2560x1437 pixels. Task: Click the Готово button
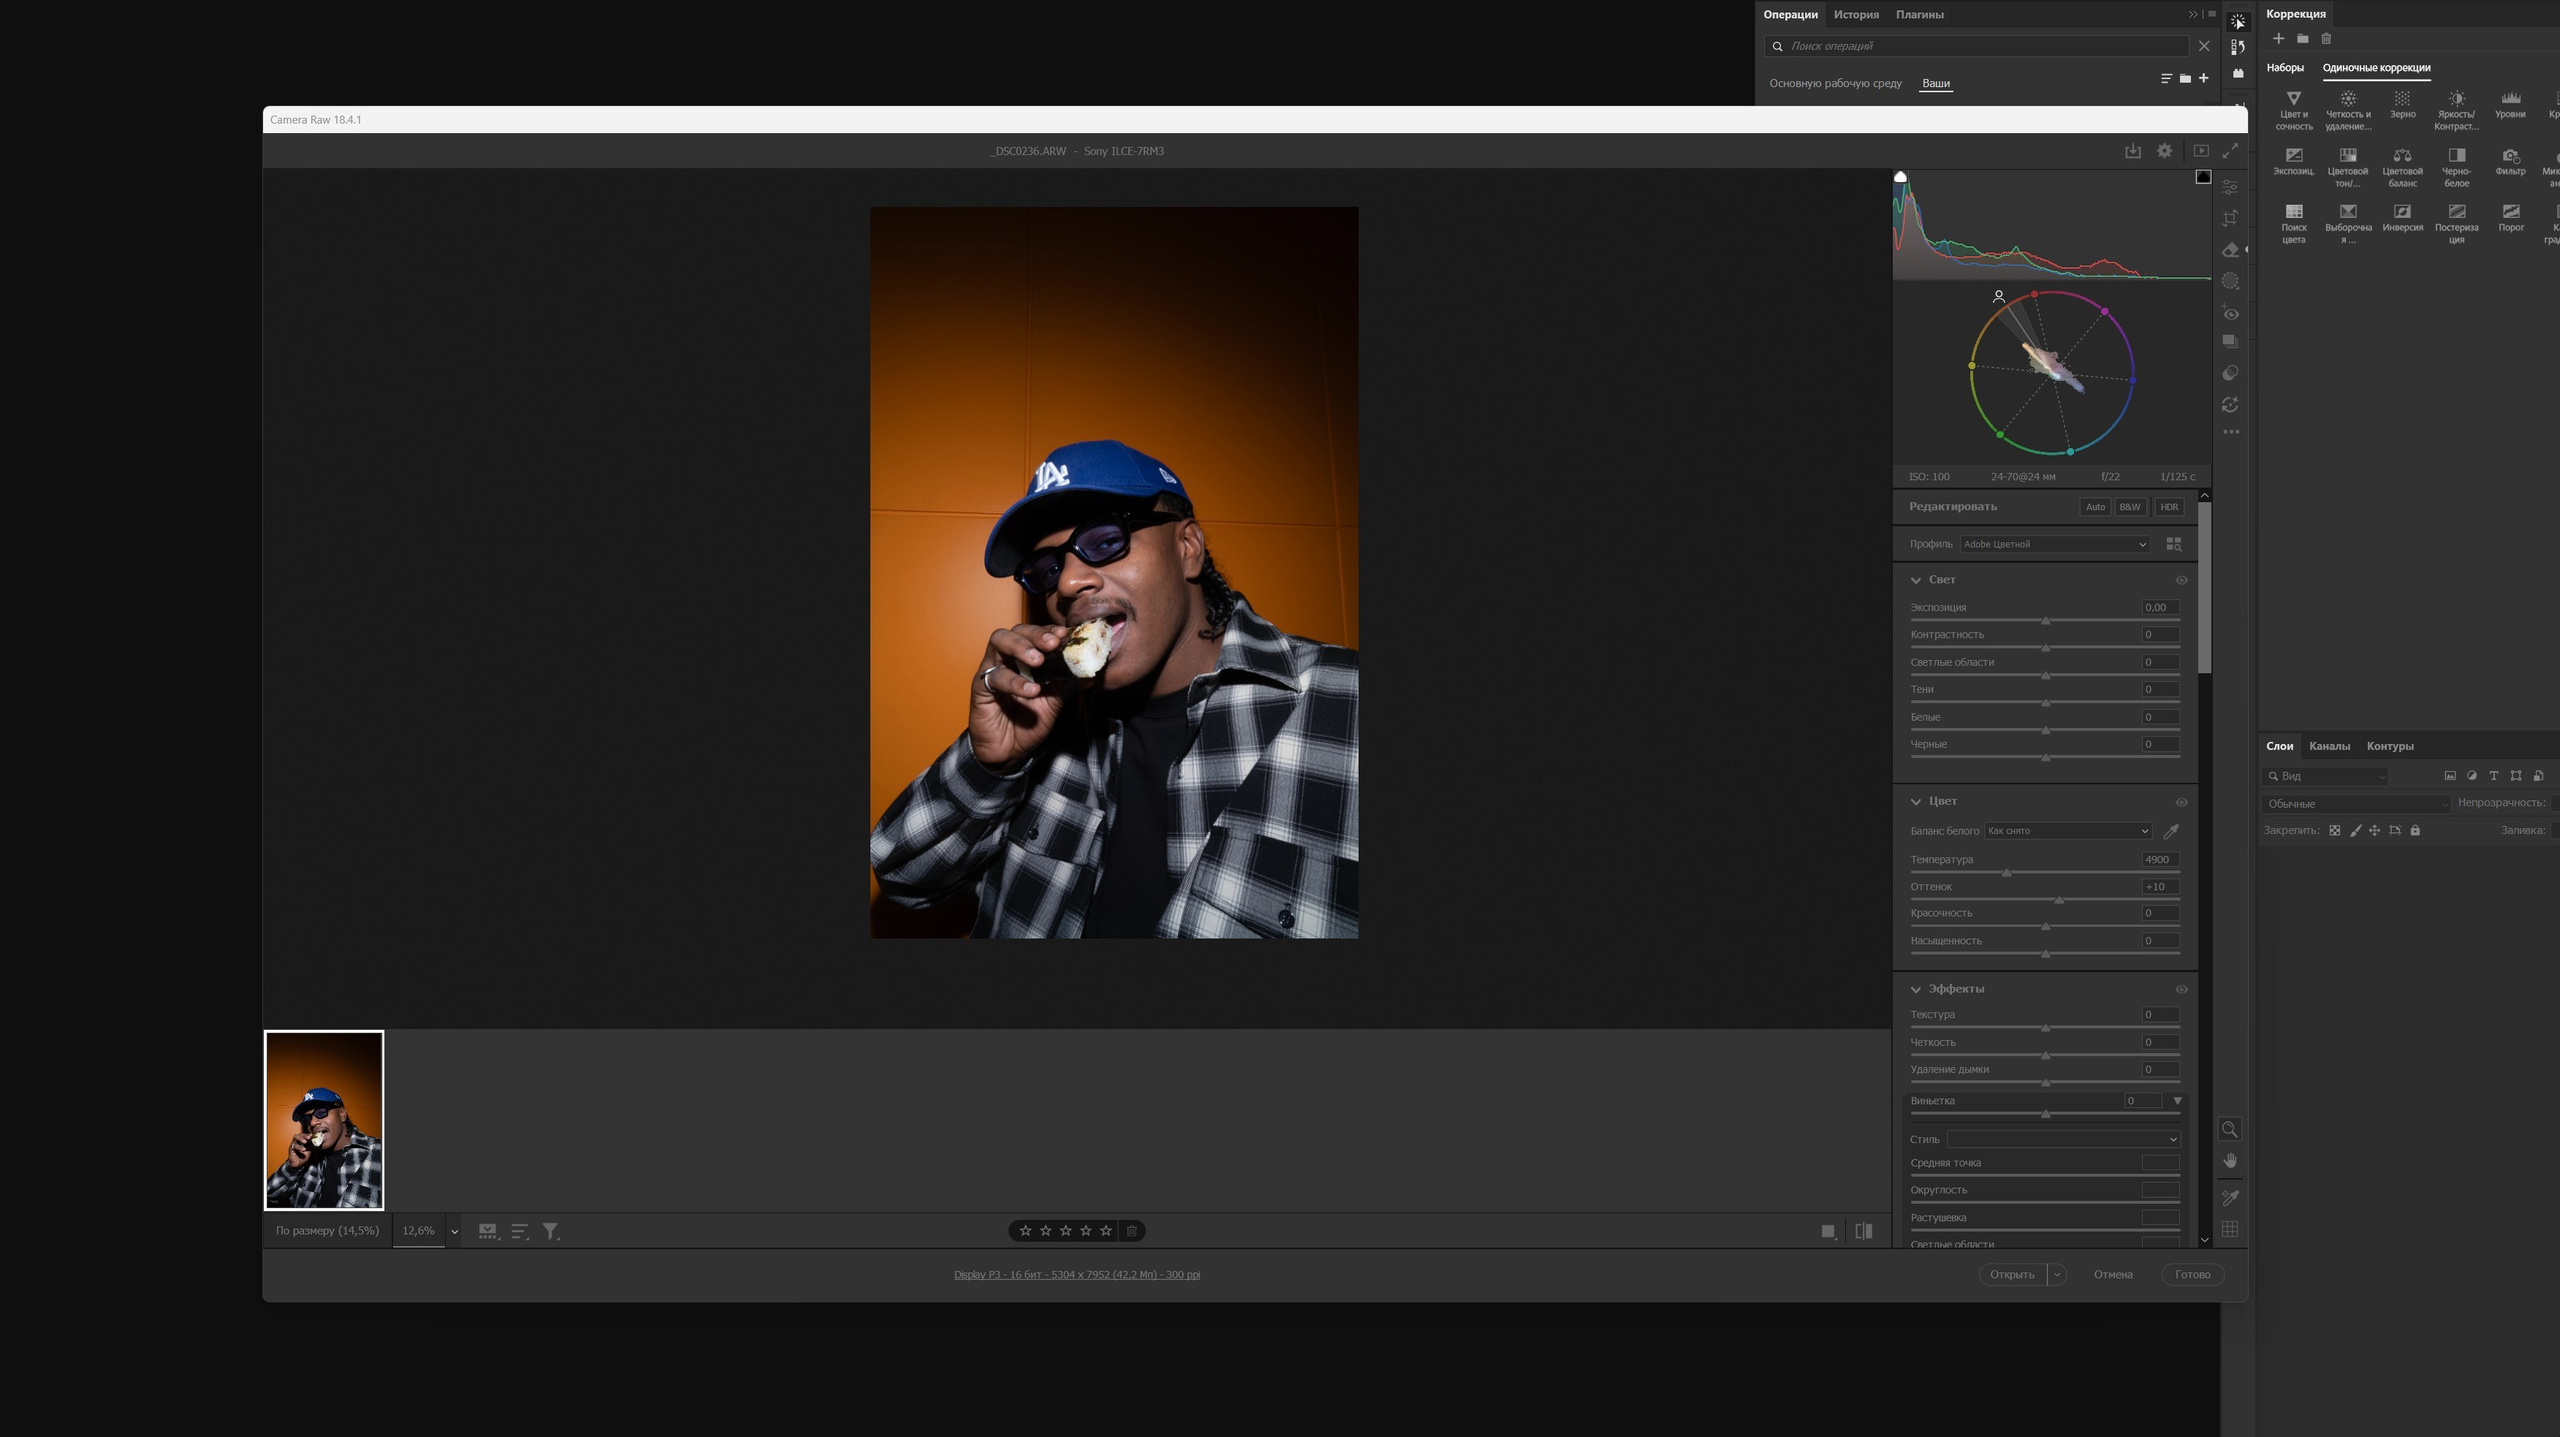tap(2192, 1274)
